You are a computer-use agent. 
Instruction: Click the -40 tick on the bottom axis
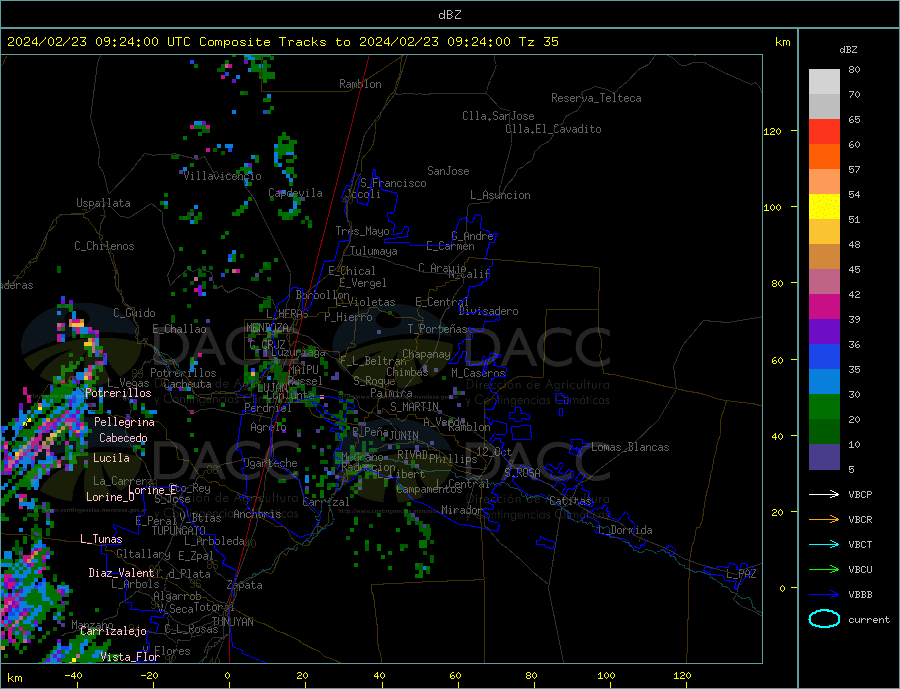pos(73,676)
